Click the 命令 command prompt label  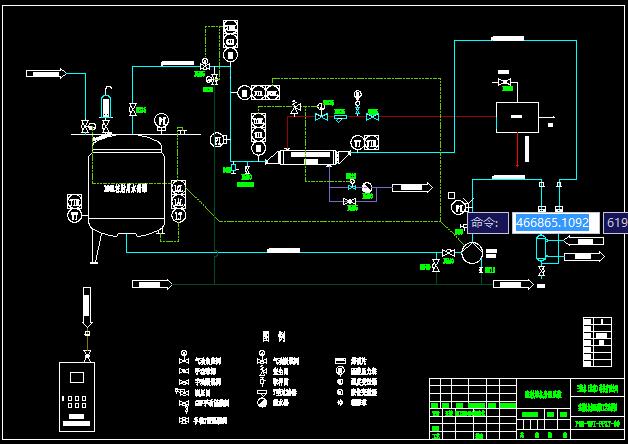click(488, 223)
